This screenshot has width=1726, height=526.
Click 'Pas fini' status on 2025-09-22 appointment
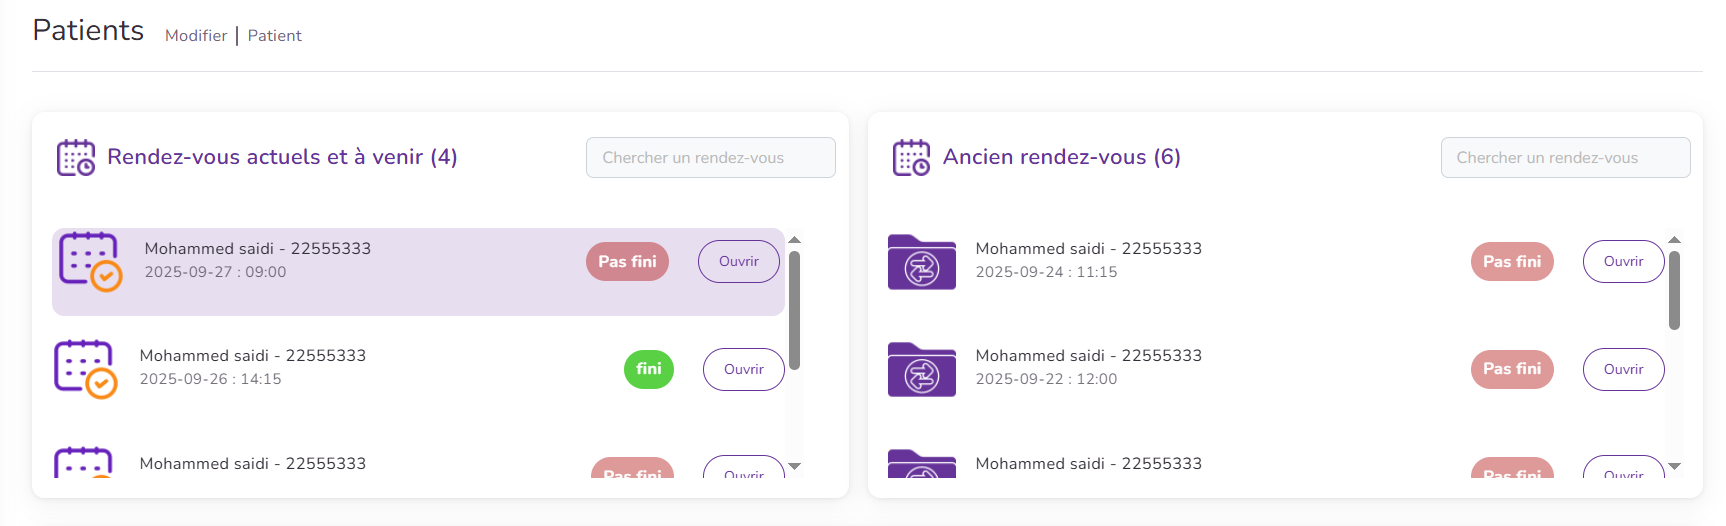(x=1511, y=369)
